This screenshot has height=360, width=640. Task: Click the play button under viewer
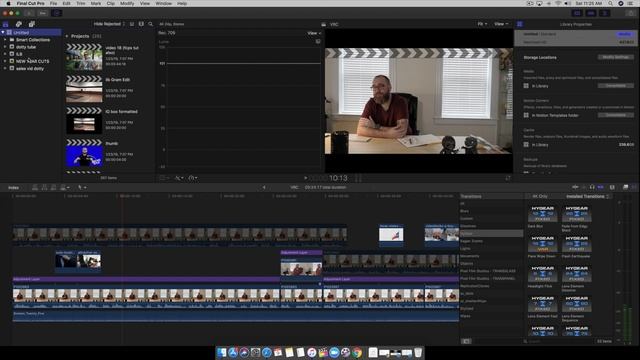(305, 178)
